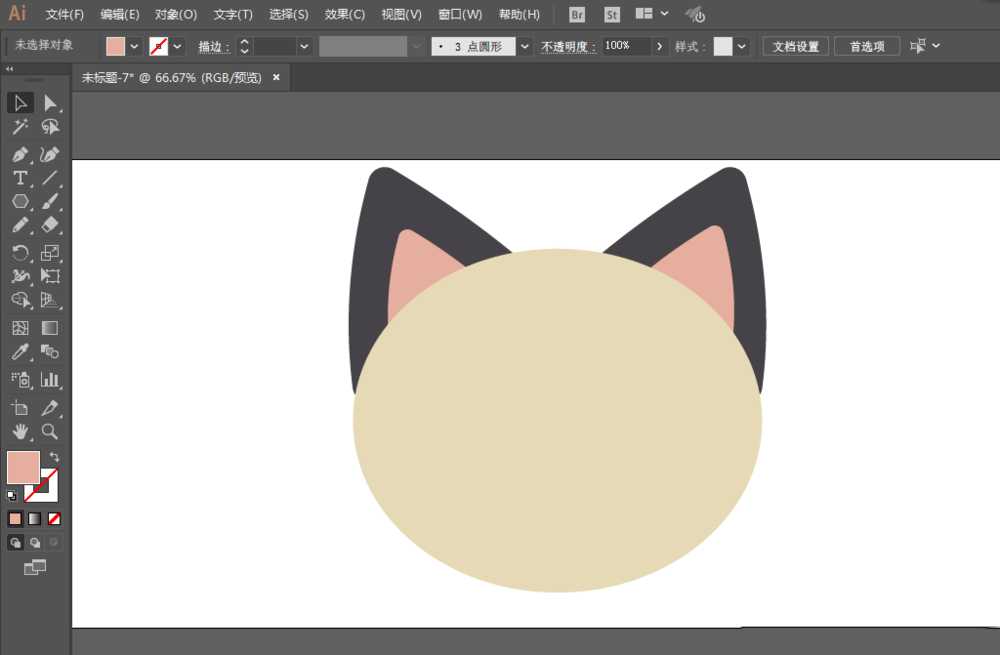
Task: Open the 效果(C) menu
Action: [x=343, y=14]
